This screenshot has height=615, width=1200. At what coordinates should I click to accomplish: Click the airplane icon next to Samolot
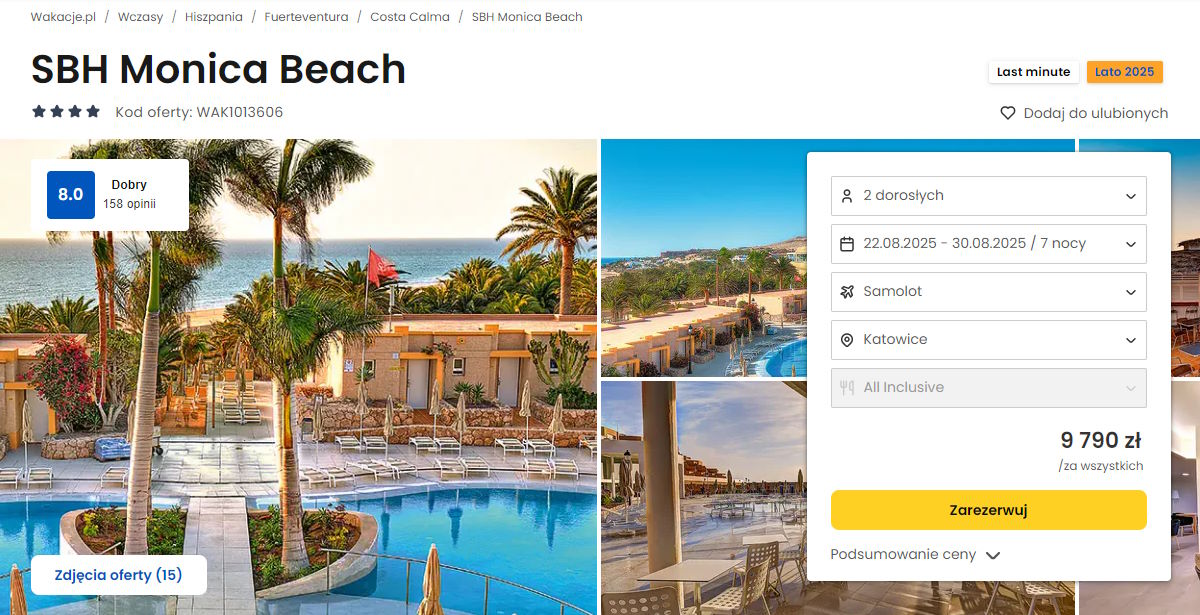(x=847, y=292)
